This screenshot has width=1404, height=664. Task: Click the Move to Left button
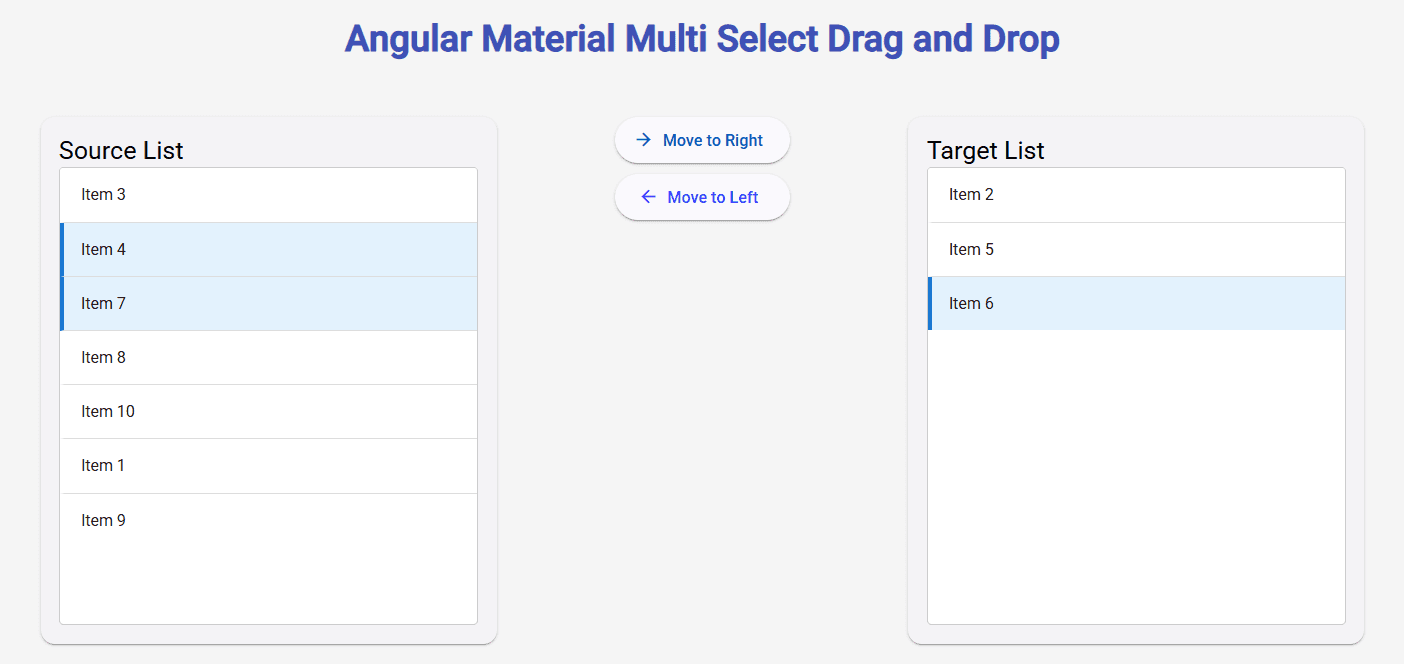pos(702,197)
